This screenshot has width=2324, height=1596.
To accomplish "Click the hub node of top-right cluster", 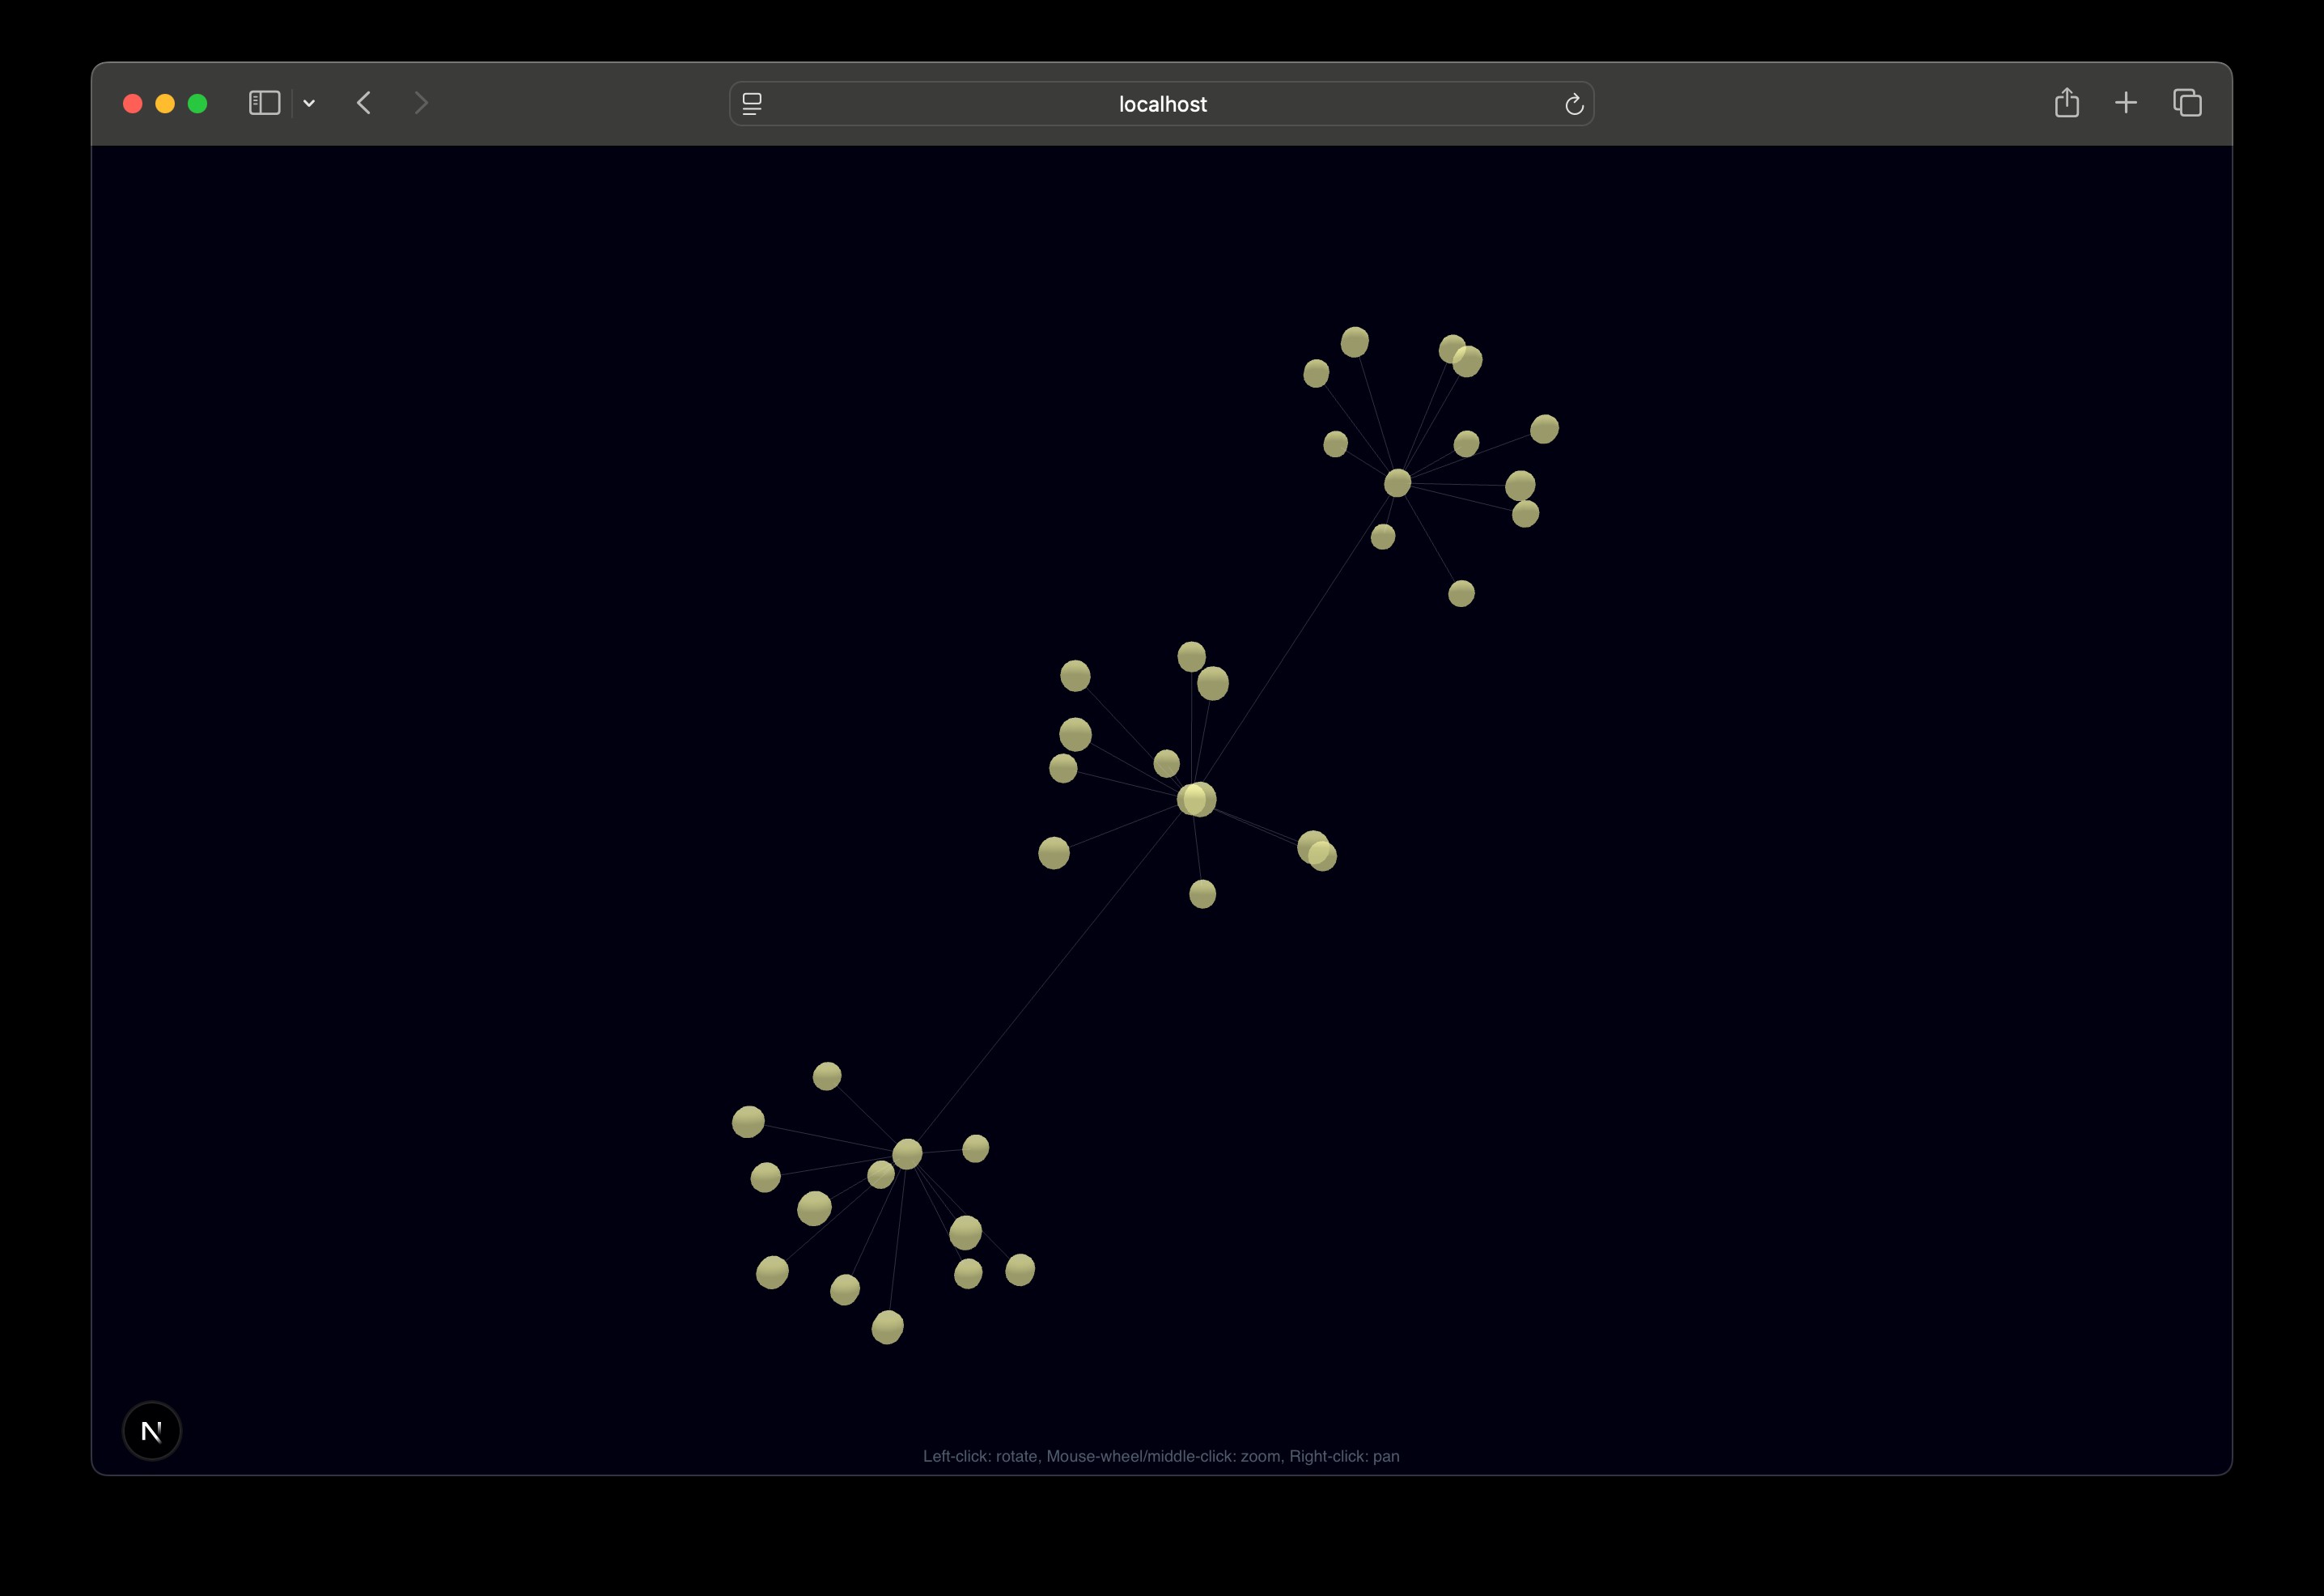I will pos(1397,483).
